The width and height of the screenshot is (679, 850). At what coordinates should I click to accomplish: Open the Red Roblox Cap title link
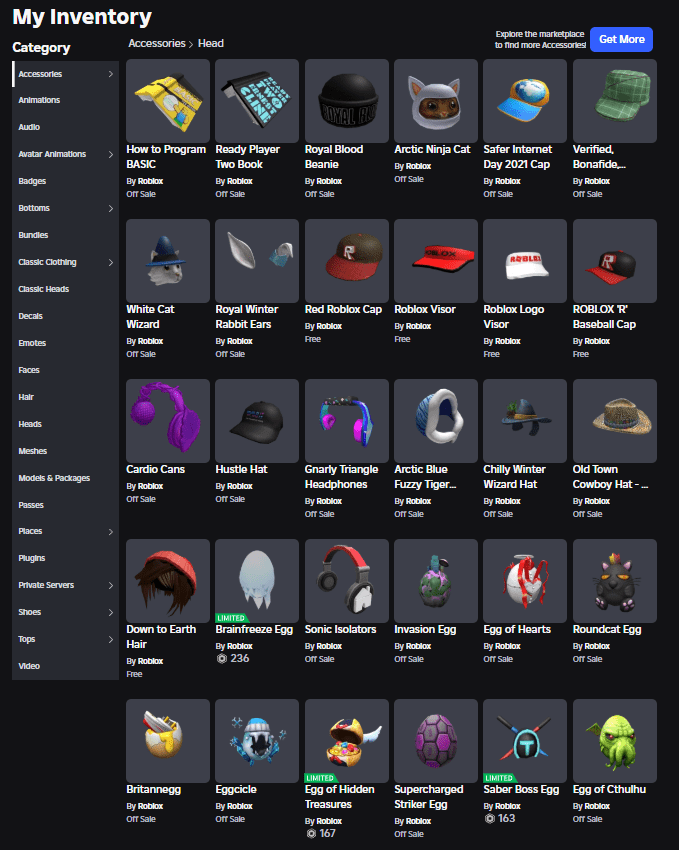(x=343, y=310)
